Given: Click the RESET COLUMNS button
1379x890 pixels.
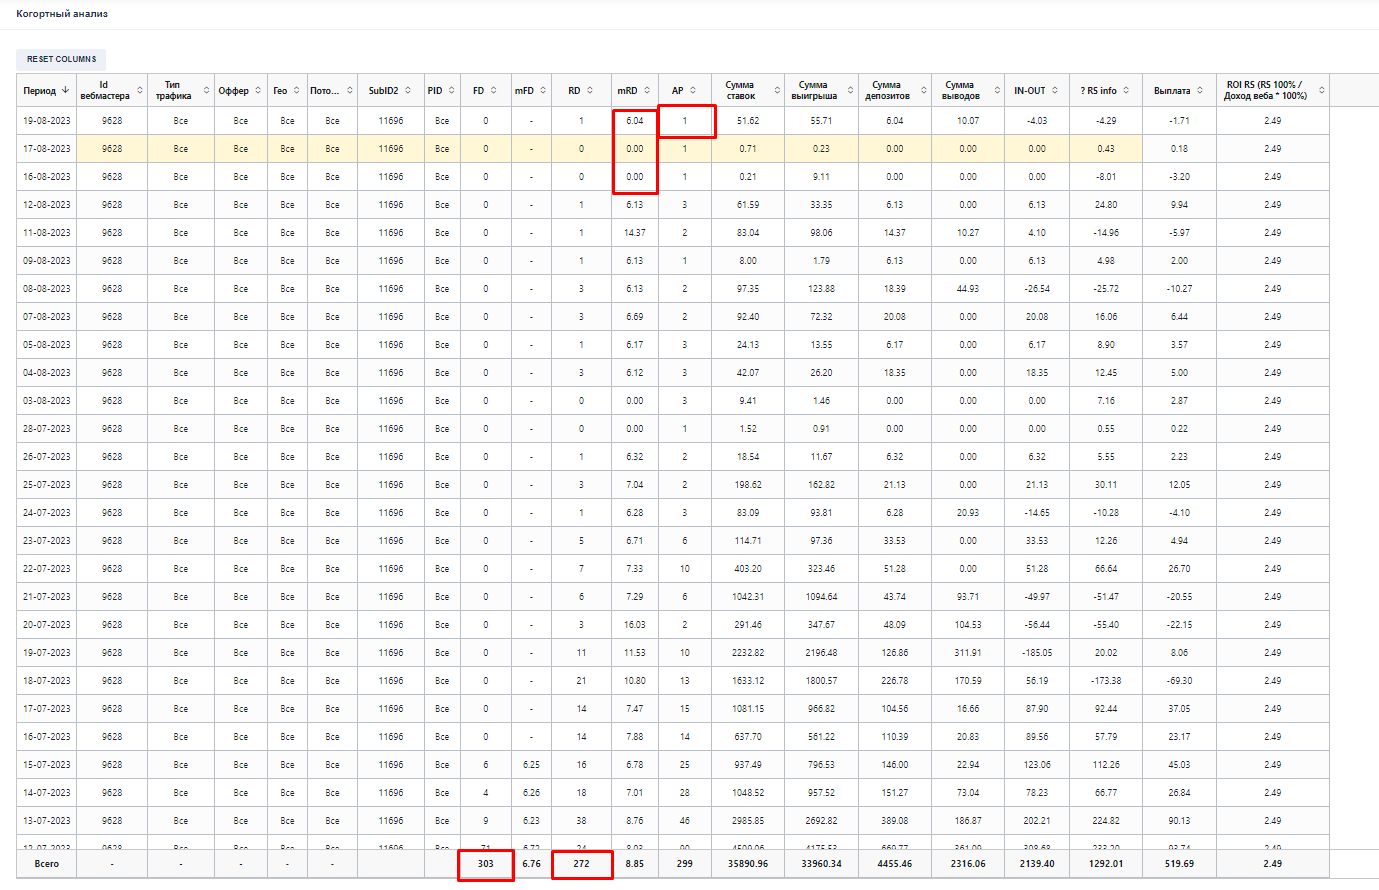Looking at the screenshot, I should pos(61,59).
